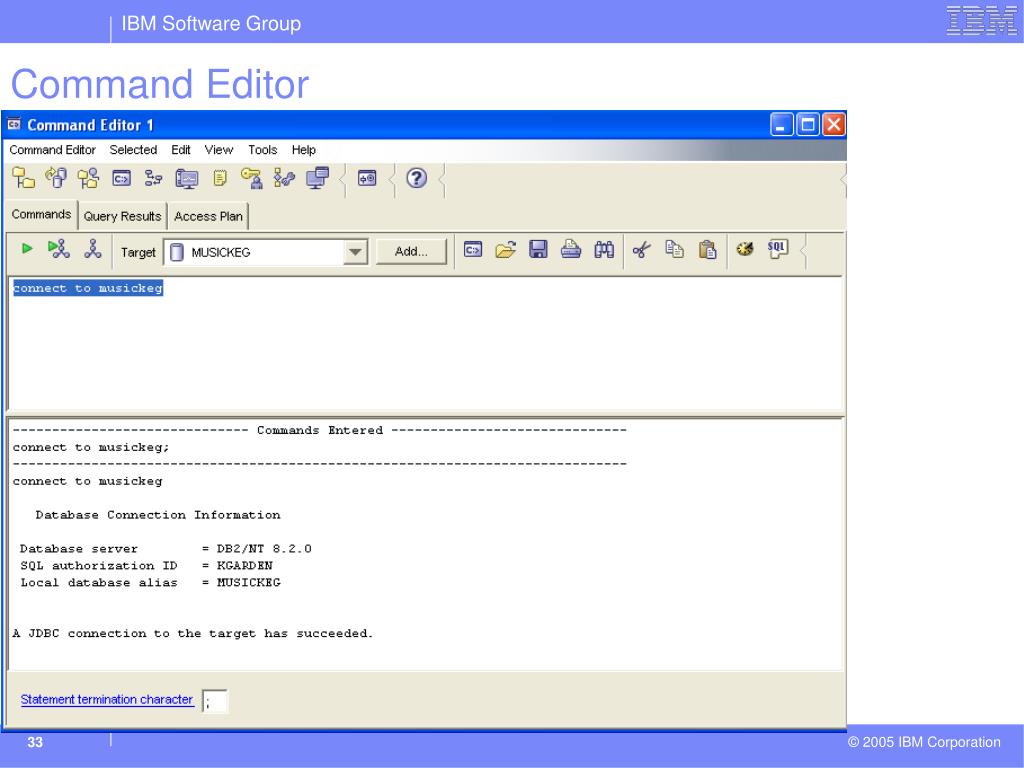Cut selection with scissors icon
The image size is (1024, 768).
tap(642, 249)
